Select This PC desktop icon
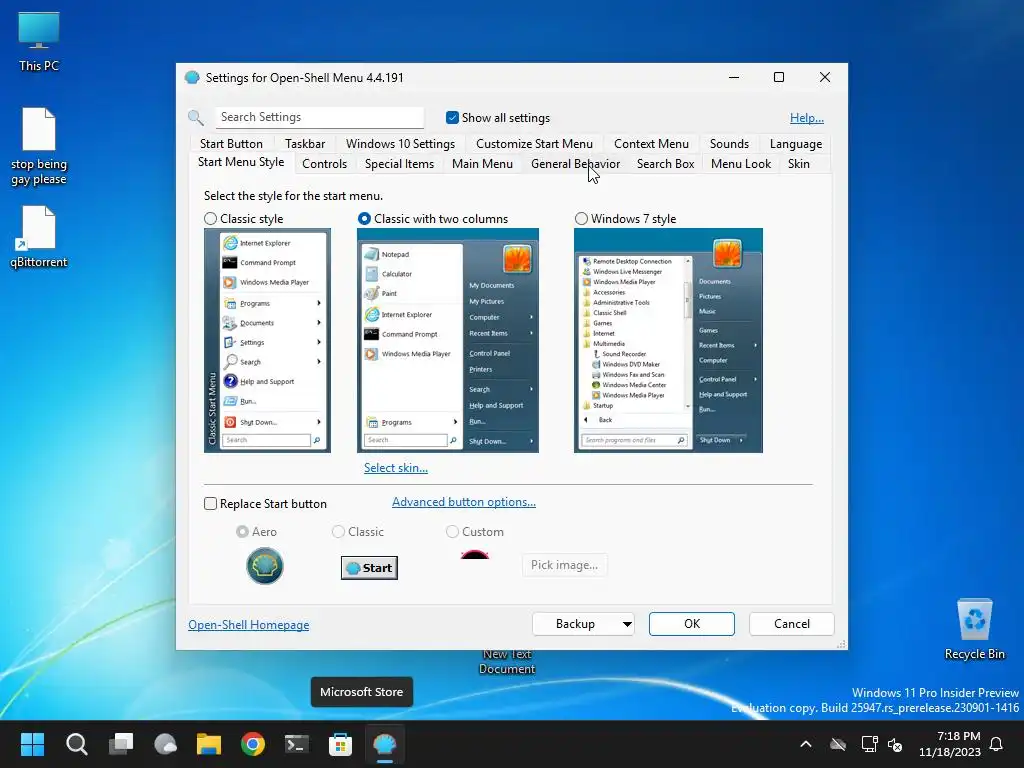The height and width of the screenshot is (768, 1024). (x=39, y=42)
